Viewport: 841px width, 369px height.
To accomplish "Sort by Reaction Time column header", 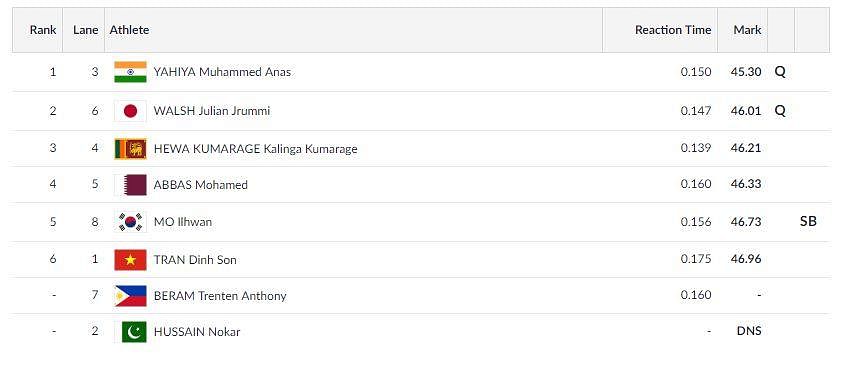I will 673,30.
